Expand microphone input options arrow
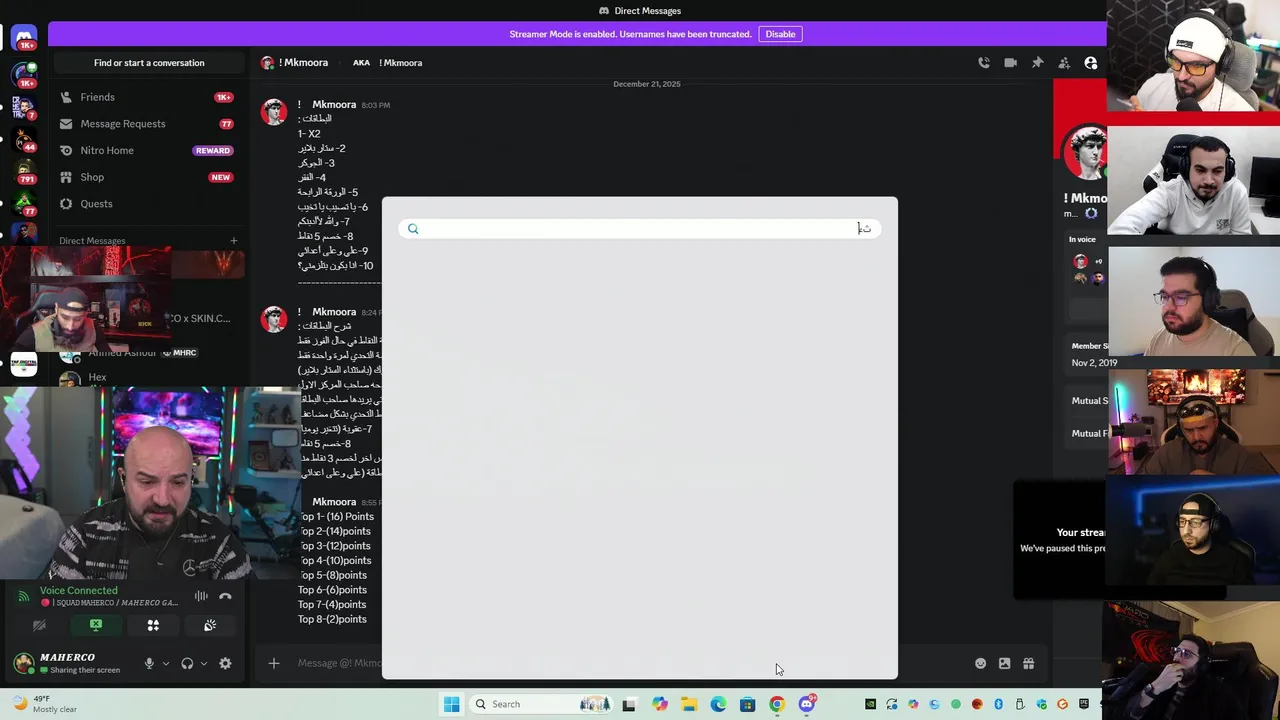 [x=166, y=663]
